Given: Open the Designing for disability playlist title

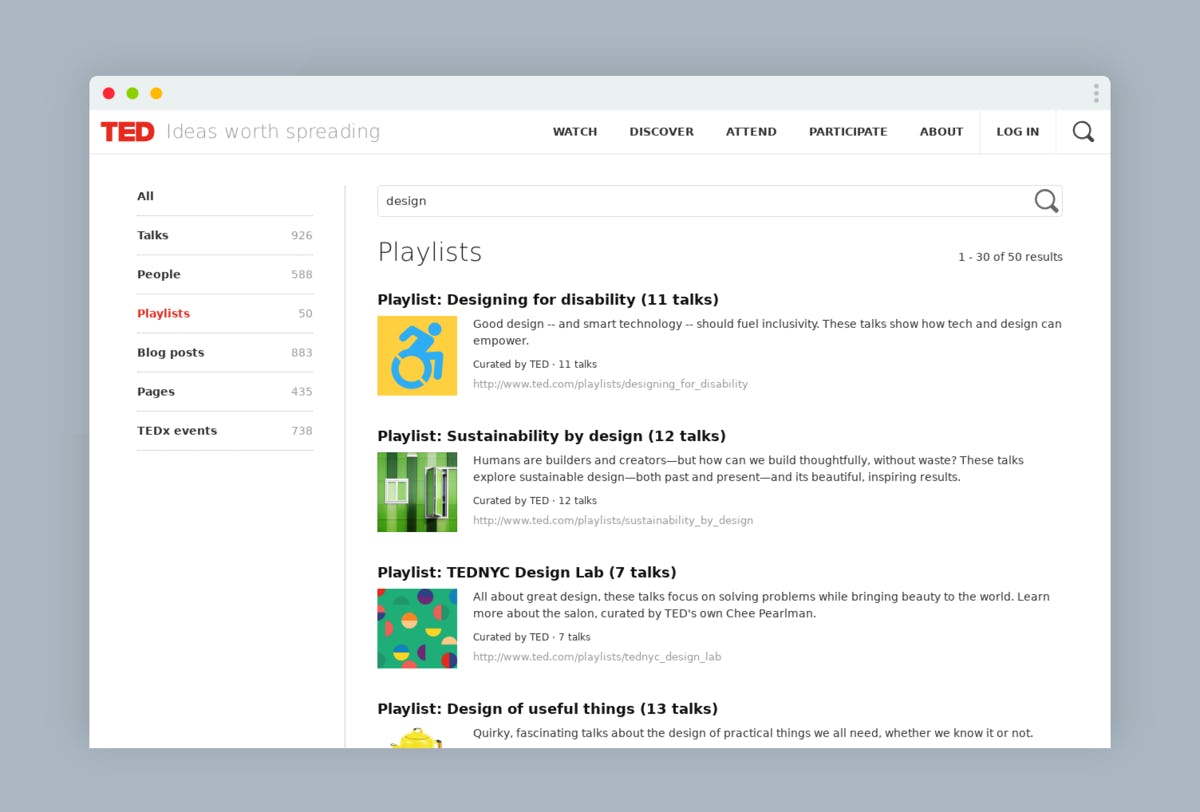Looking at the screenshot, I should tap(548, 300).
